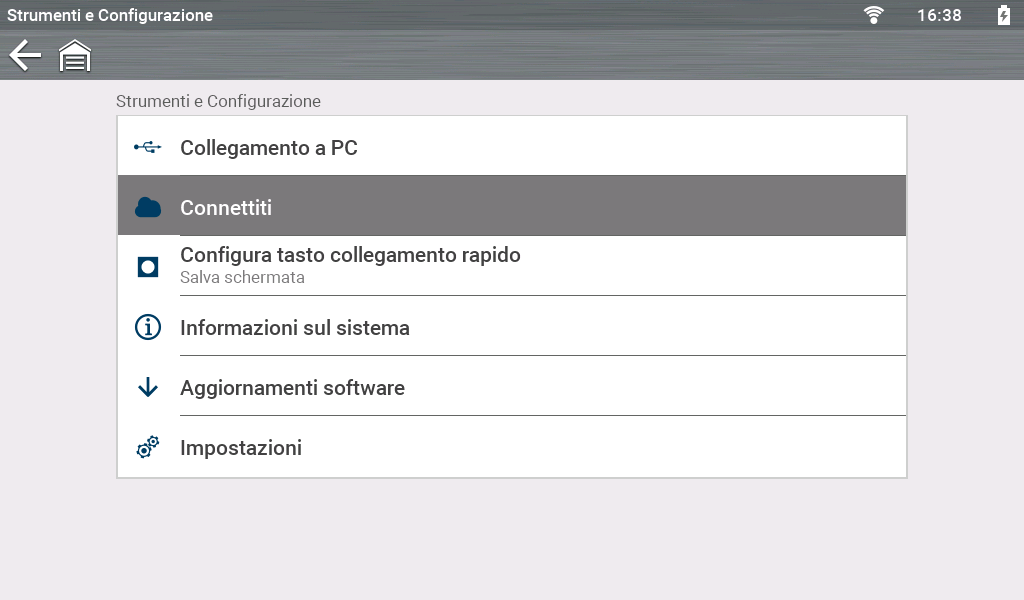Viewport: 1024px width, 600px height.
Task: Choose Aggiornamenti software
Action: point(292,388)
